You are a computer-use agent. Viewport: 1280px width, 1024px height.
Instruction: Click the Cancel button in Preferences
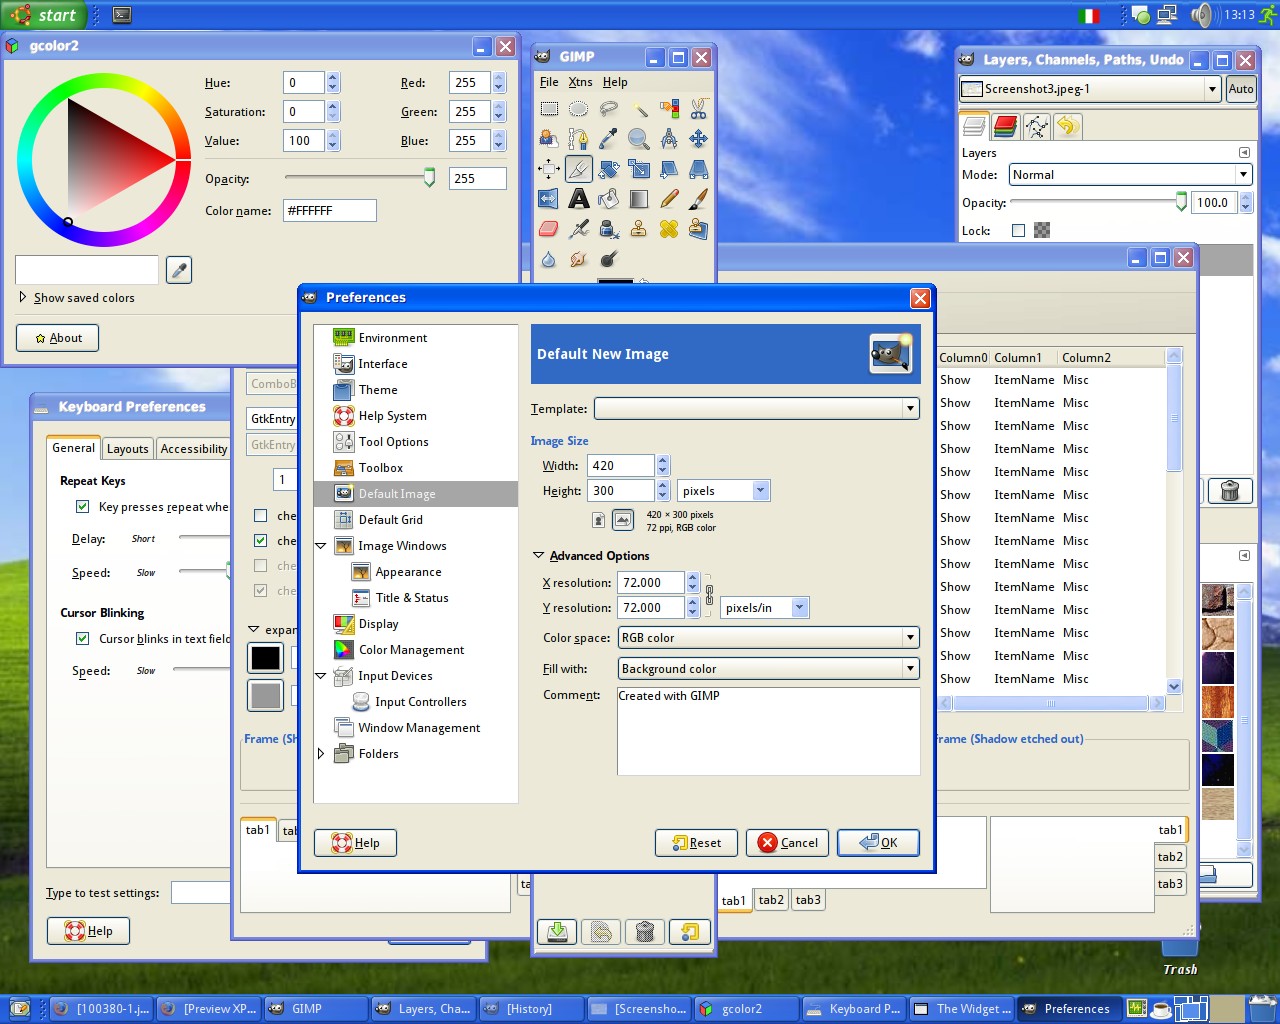[x=787, y=843]
